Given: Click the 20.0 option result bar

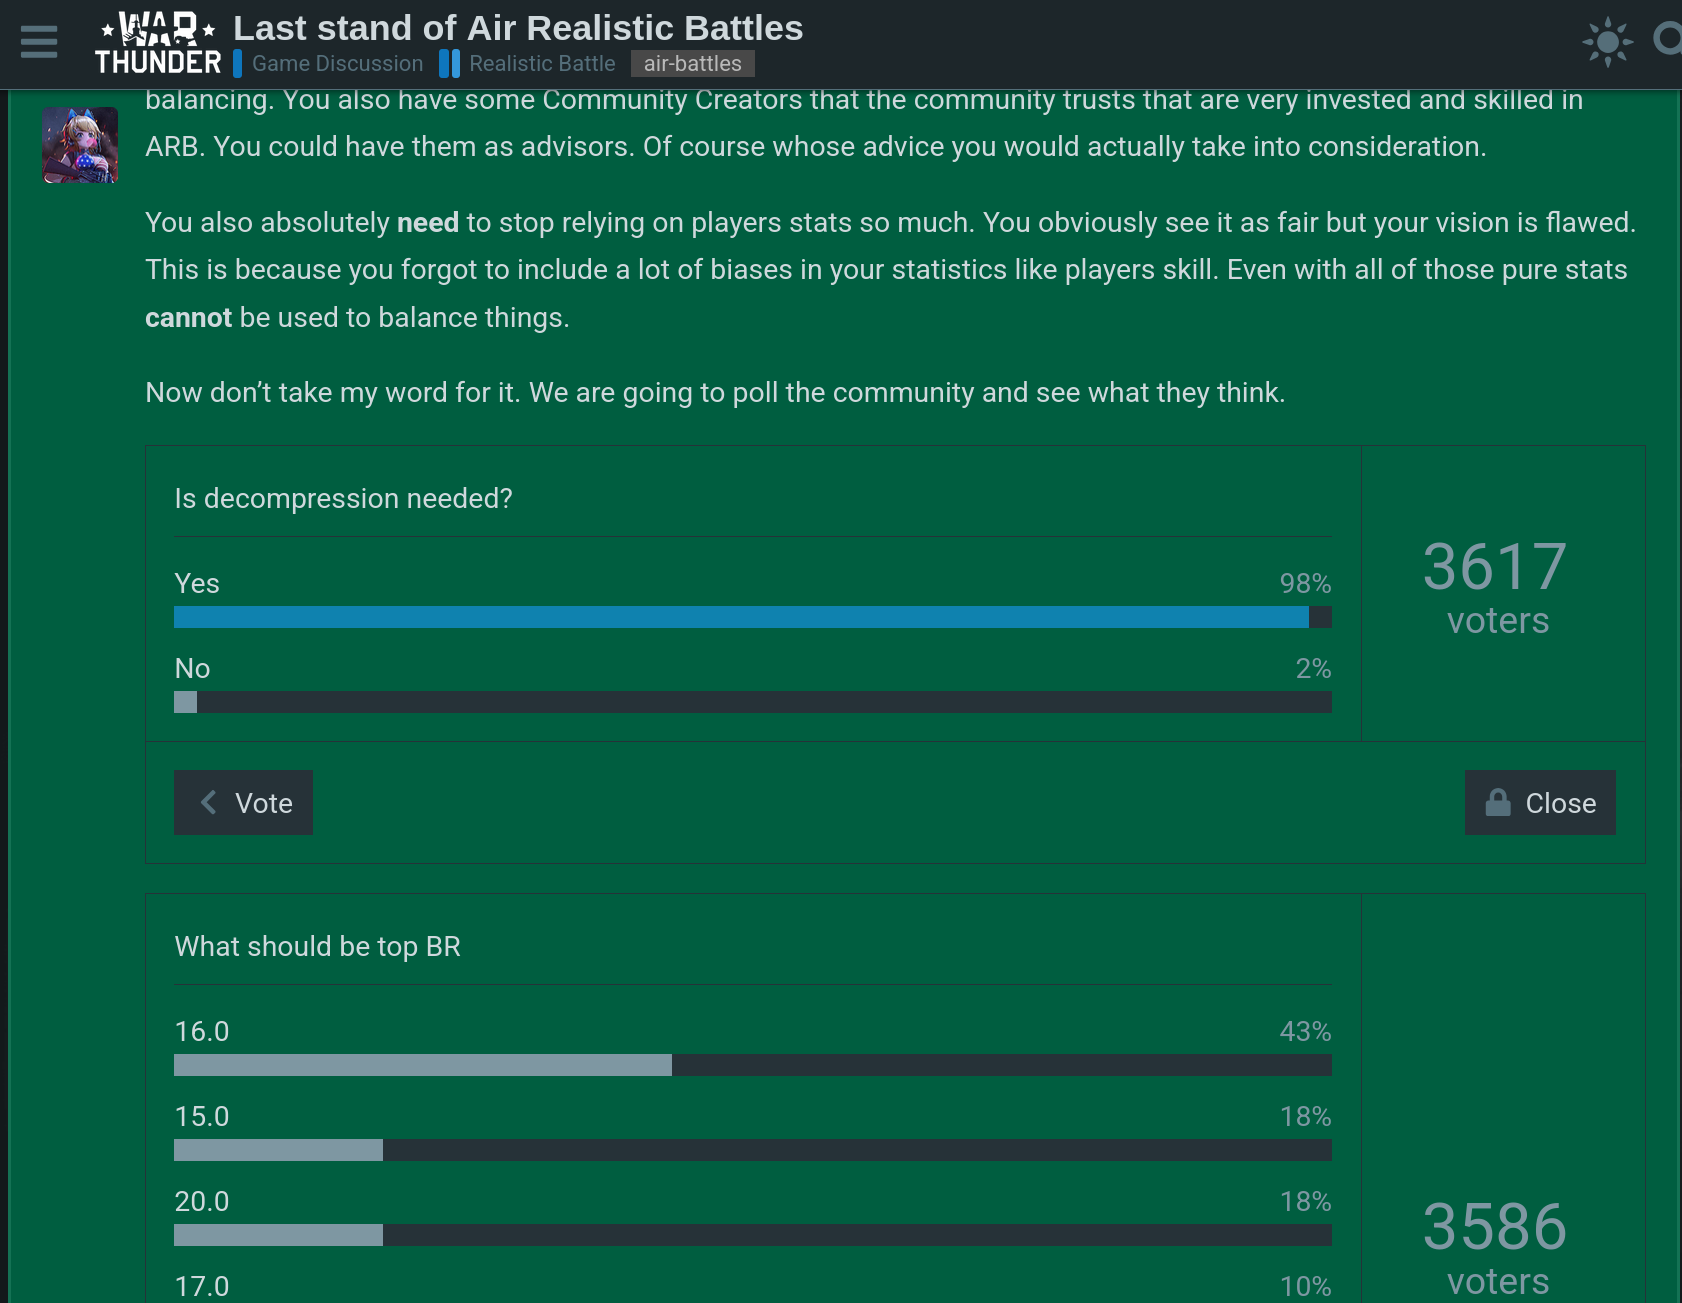Looking at the screenshot, I should pyautogui.click(x=752, y=1235).
